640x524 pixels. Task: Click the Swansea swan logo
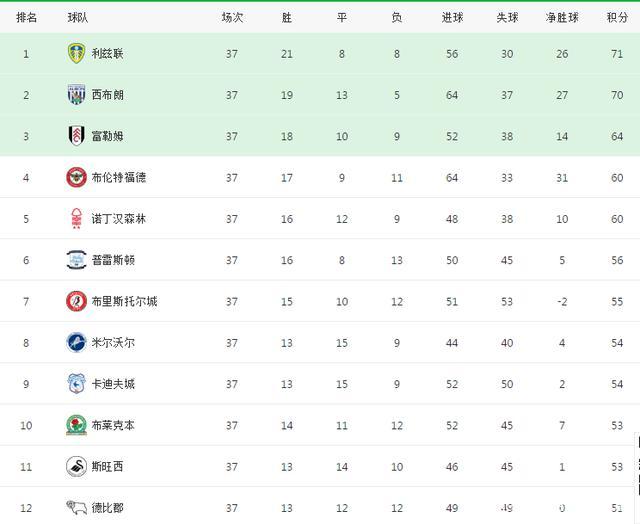[76, 466]
